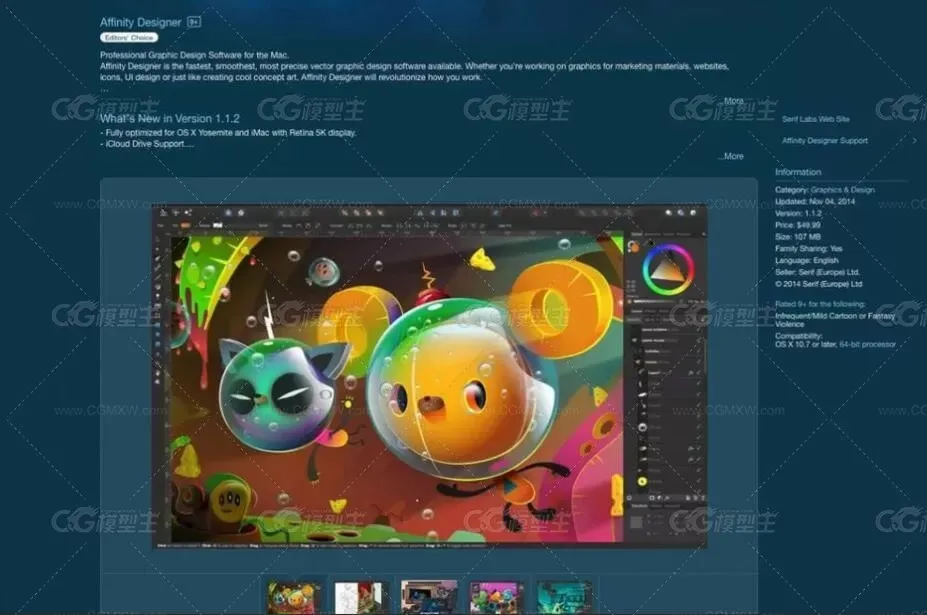Viewport: 927px width, 615px height.
Task: Click 'OS X 10.7 or later' requirement text
Action: (x=806, y=344)
